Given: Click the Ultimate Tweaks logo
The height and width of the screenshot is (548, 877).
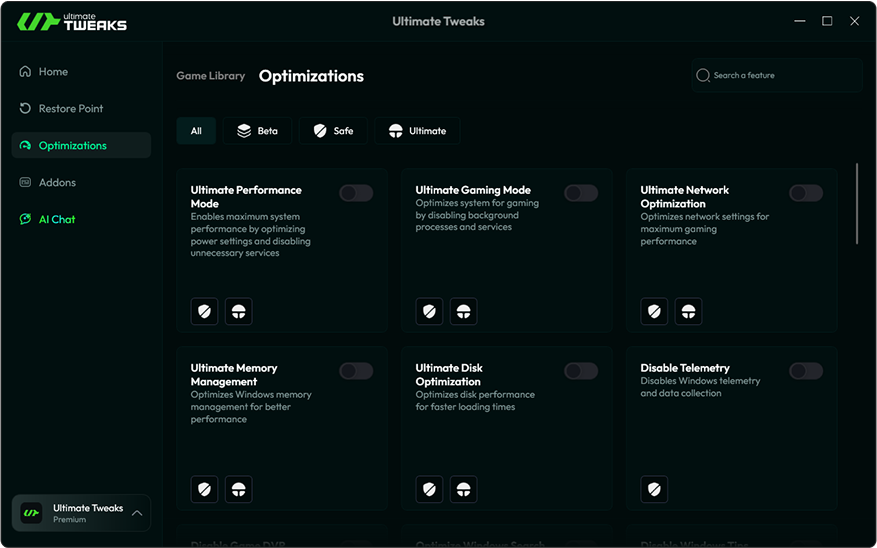Looking at the screenshot, I should coord(72,21).
